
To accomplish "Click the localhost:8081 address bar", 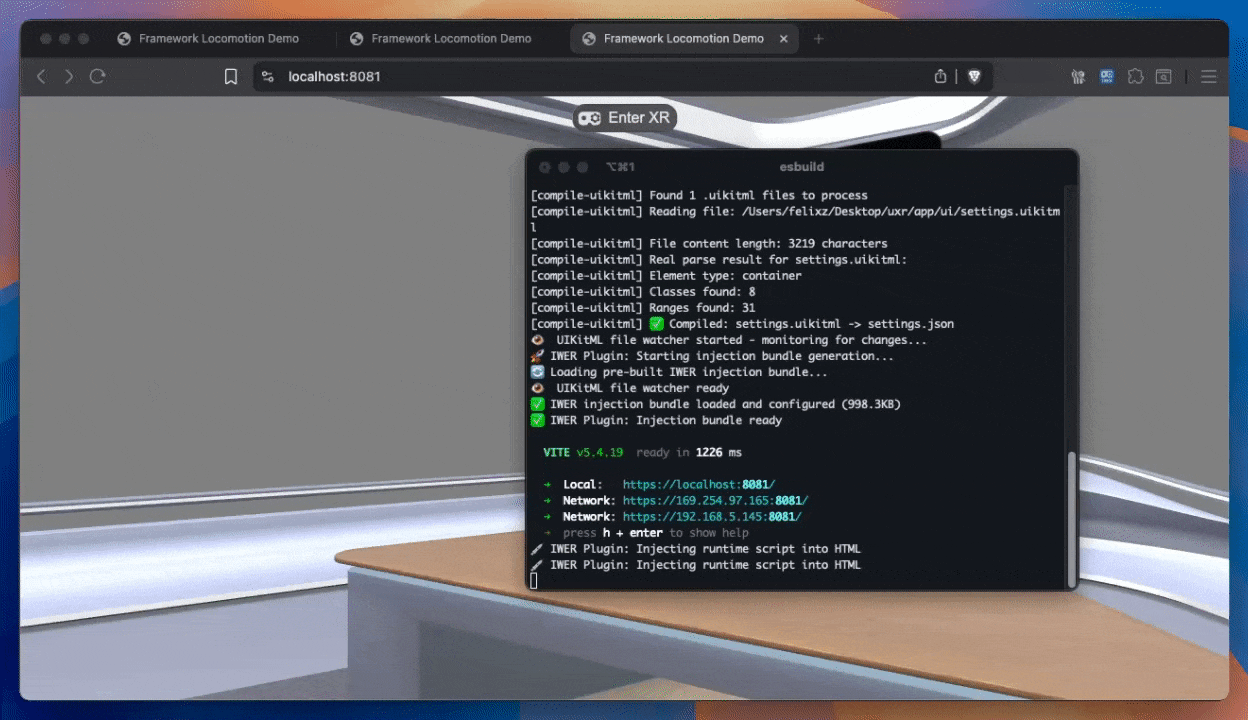I will [x=600, y=76].
